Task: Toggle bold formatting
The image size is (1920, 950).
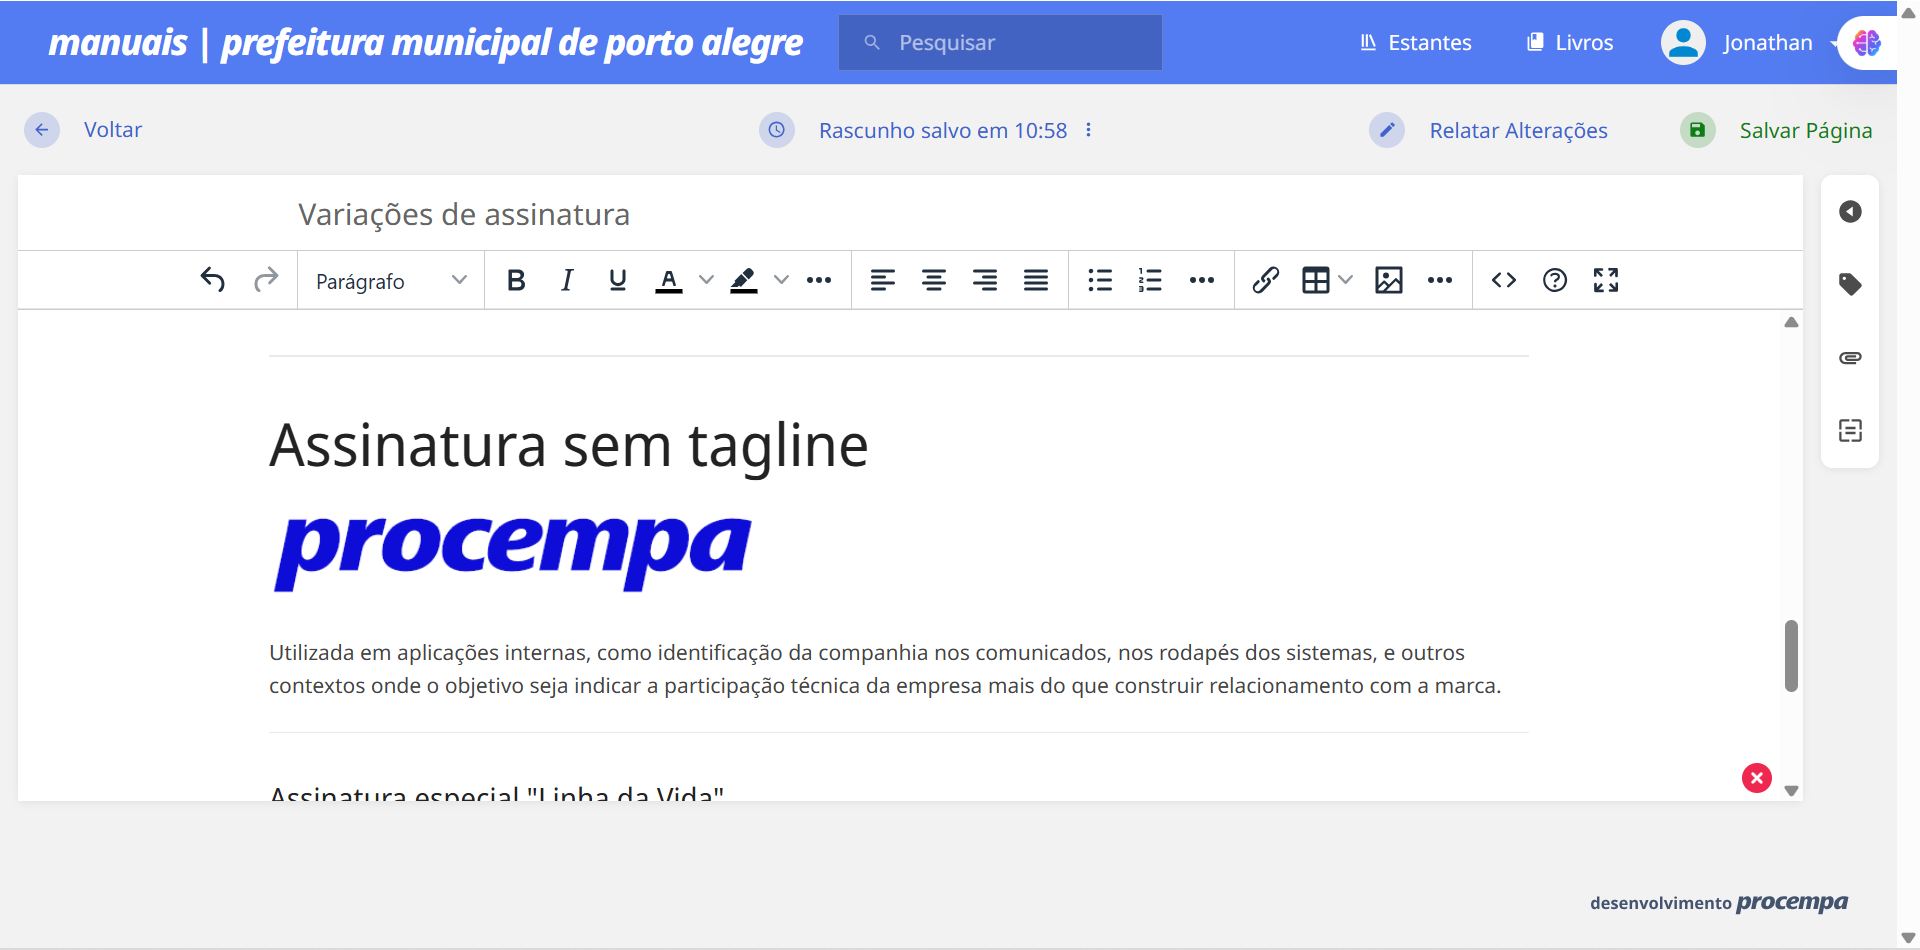Action: click(516, 280)
